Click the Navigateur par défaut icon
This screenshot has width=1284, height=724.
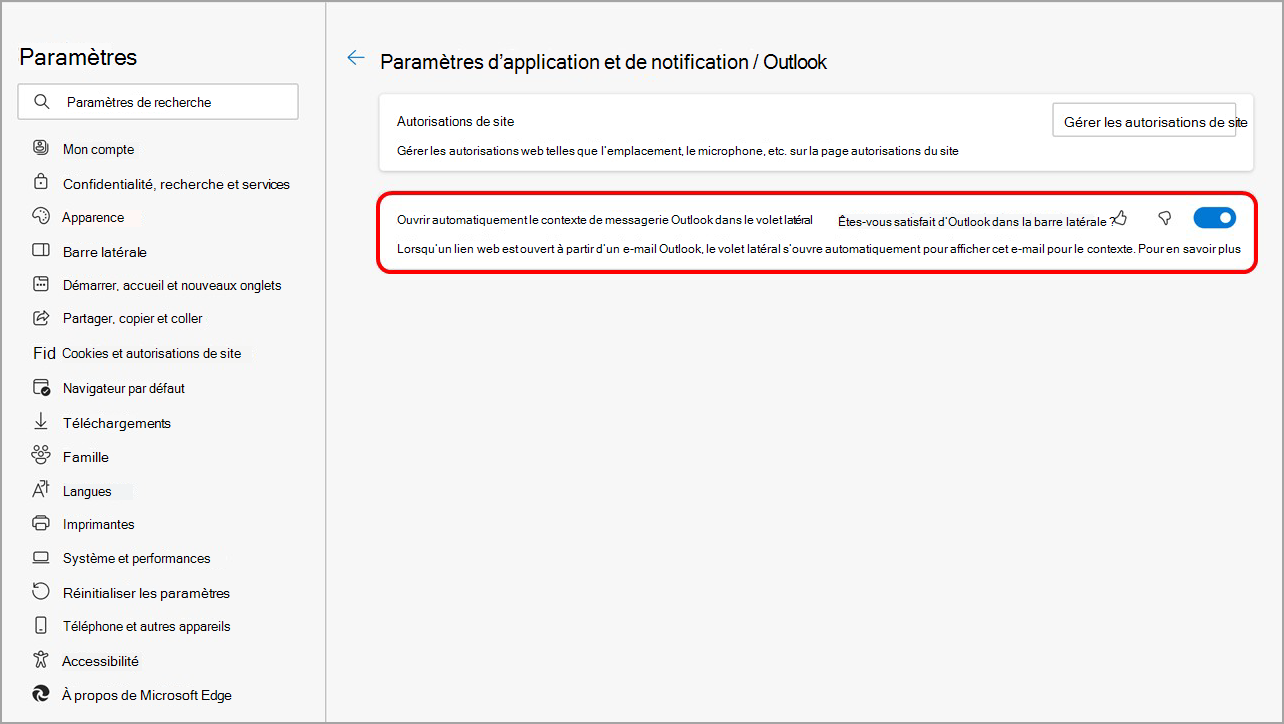point(41,387)
